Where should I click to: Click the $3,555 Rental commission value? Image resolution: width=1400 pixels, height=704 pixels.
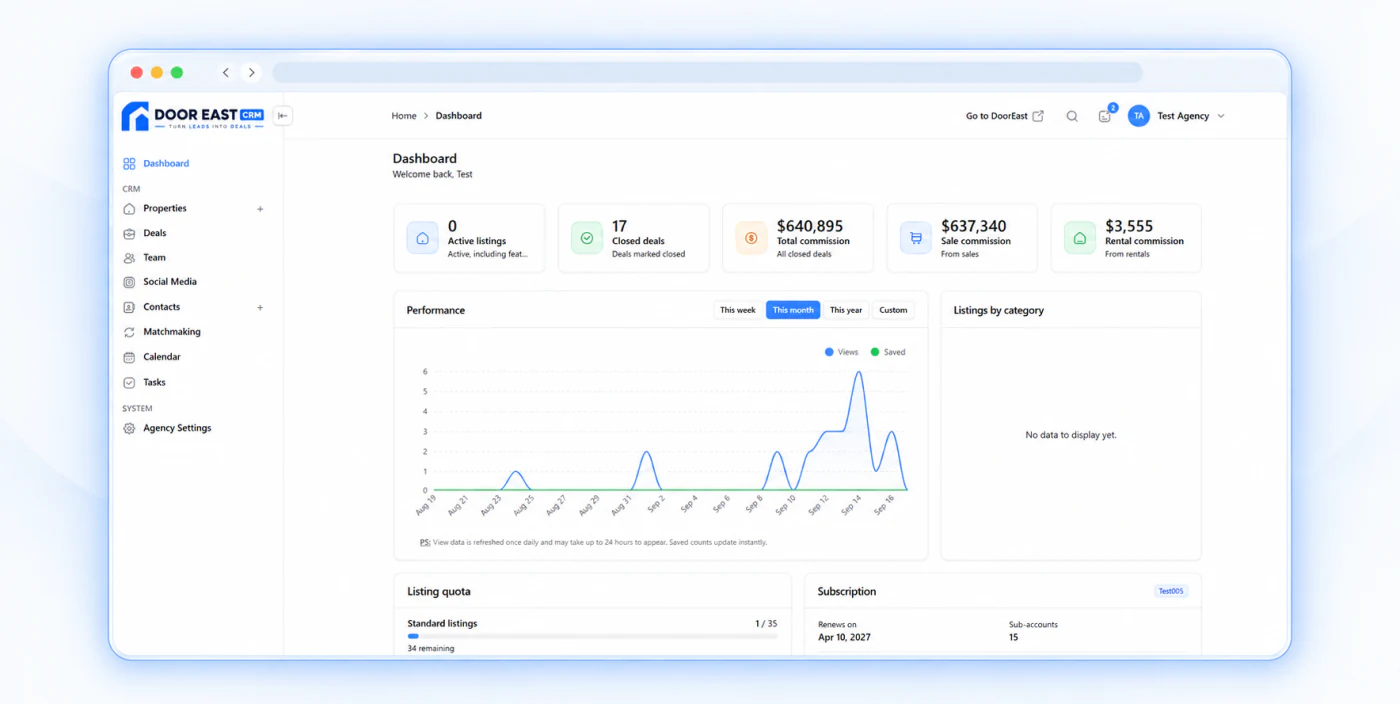[x=1129, y=226]
